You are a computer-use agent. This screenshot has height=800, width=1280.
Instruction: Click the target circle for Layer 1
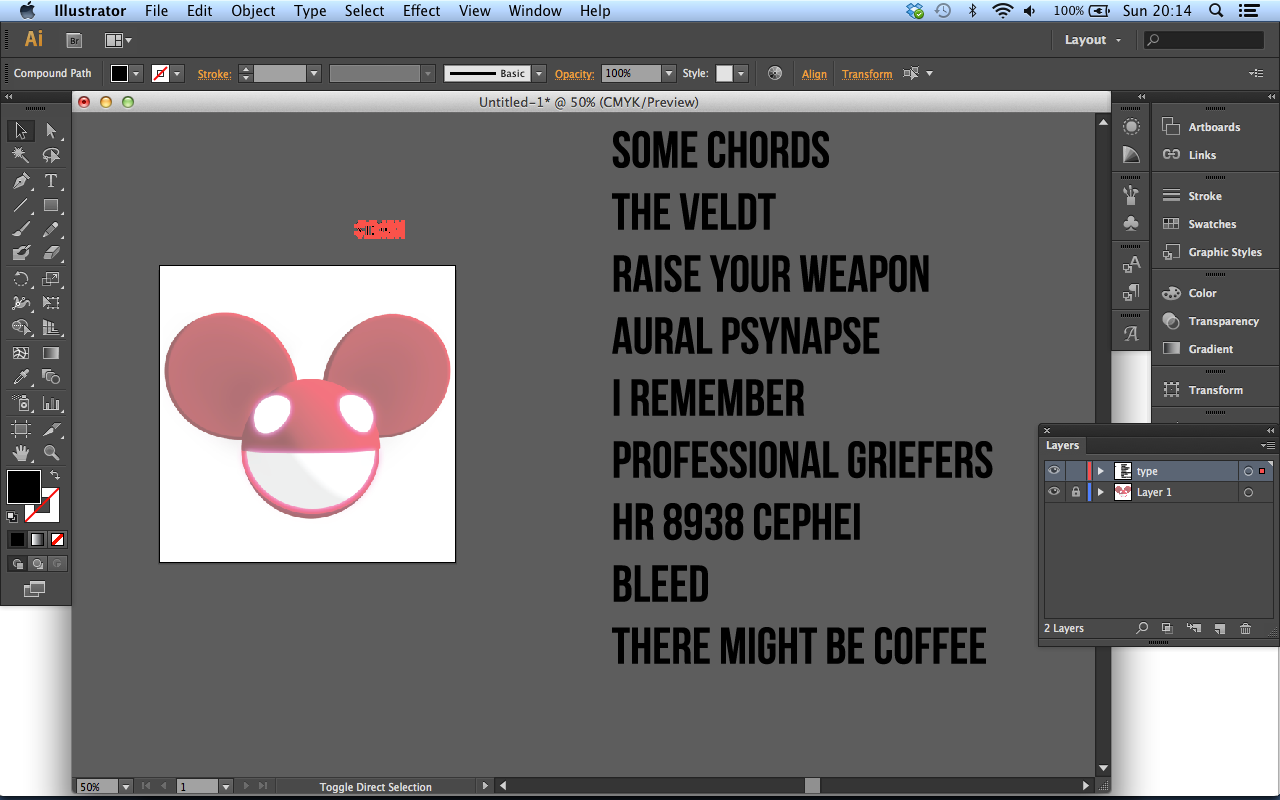tap(1248, 493)
